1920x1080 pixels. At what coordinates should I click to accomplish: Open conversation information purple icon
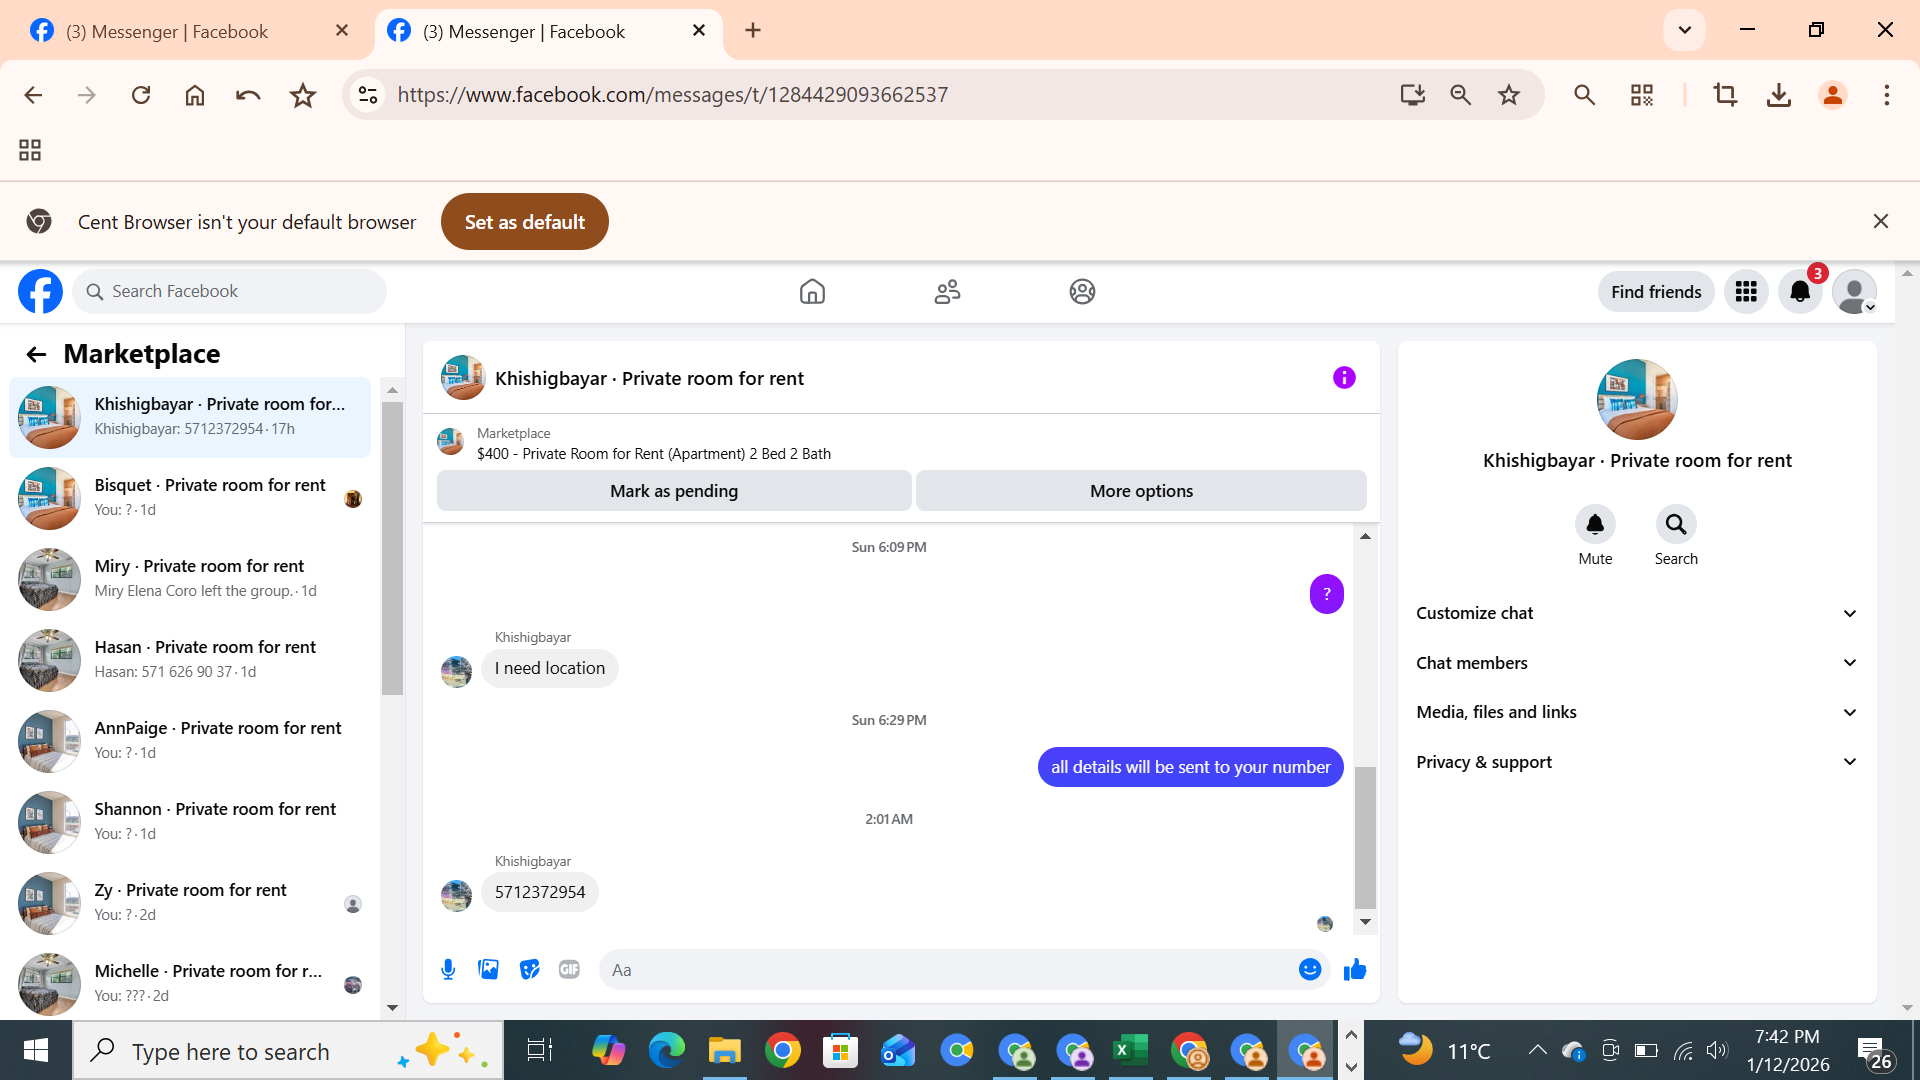[x=1344, y=377]
